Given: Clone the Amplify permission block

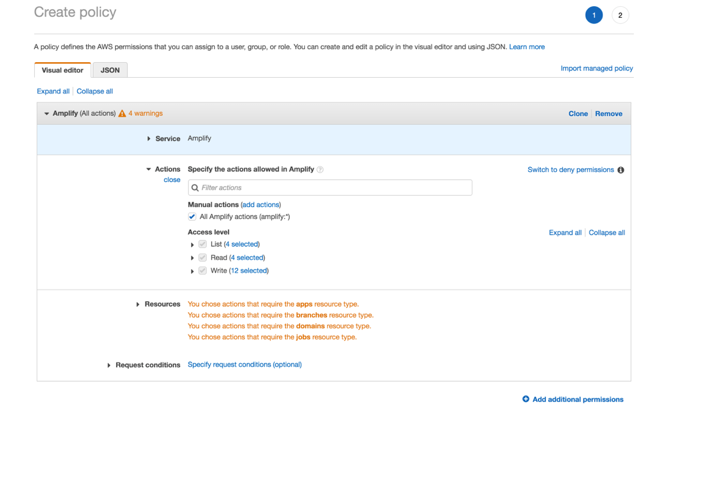Looking at the screenshot, I should point(578,113).
